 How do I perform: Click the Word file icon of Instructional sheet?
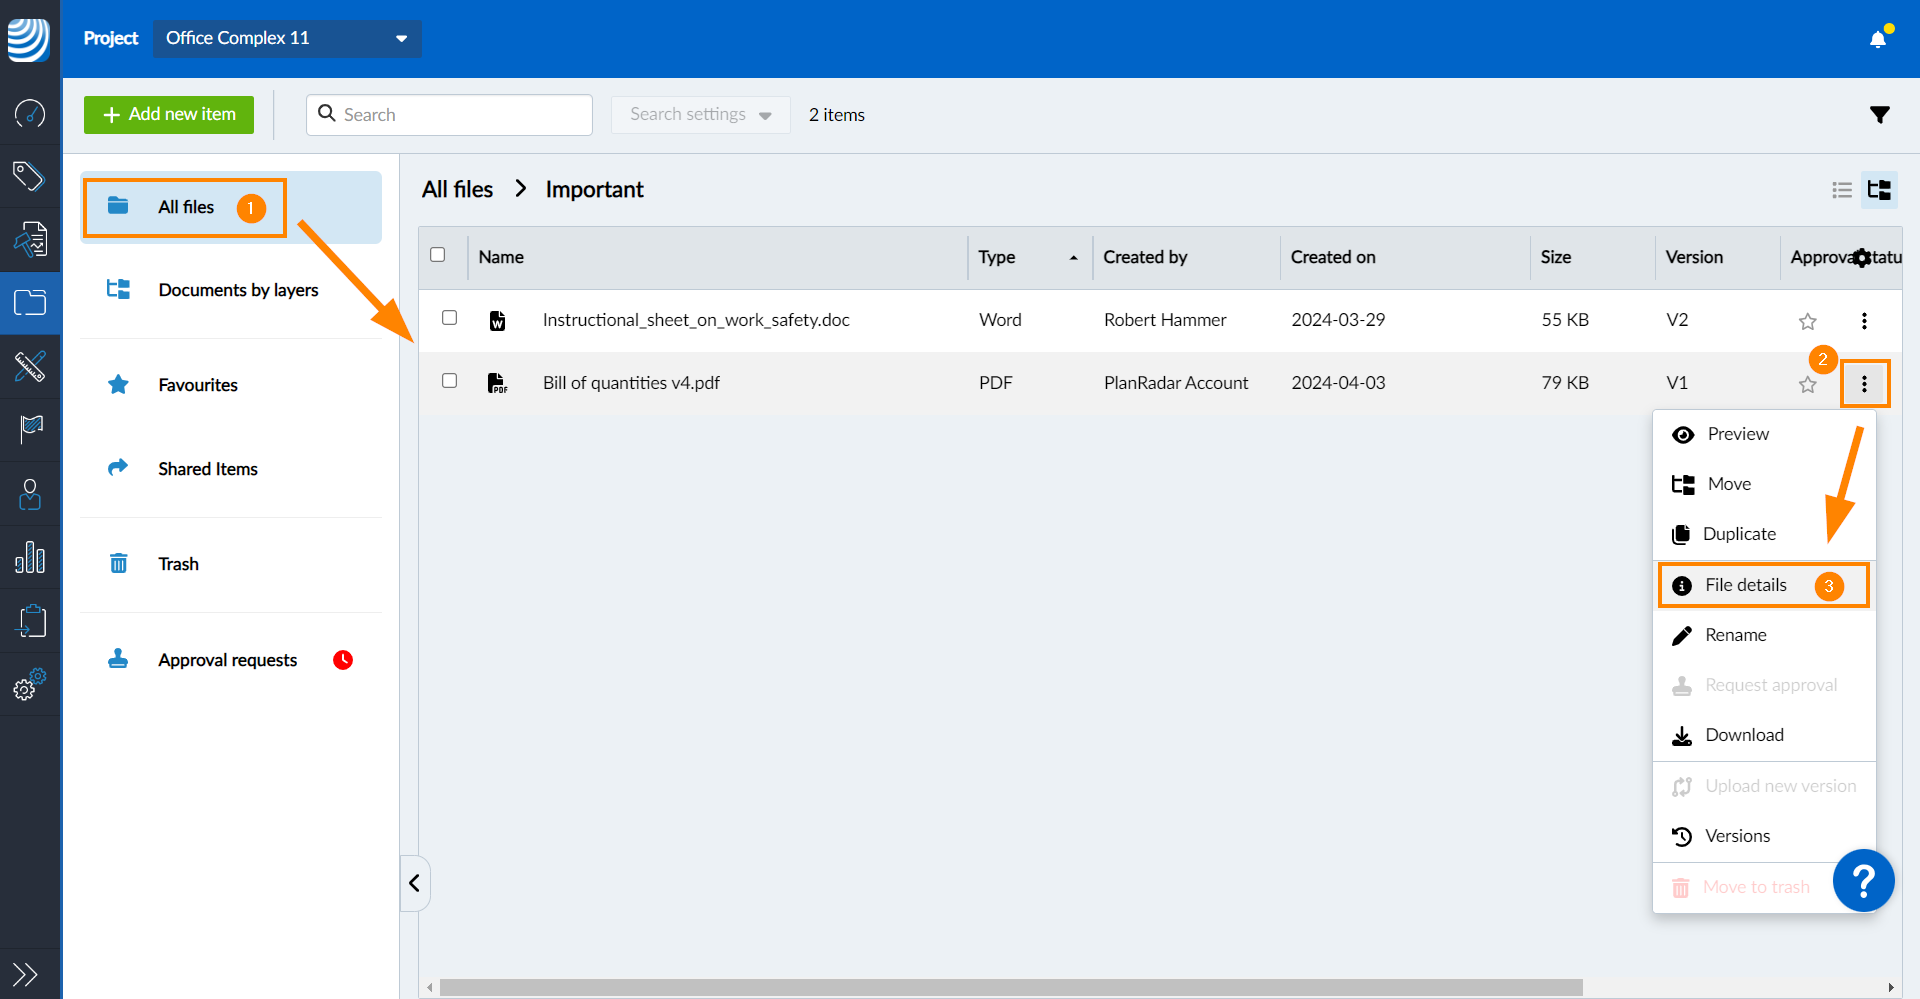tap(497, 320)
